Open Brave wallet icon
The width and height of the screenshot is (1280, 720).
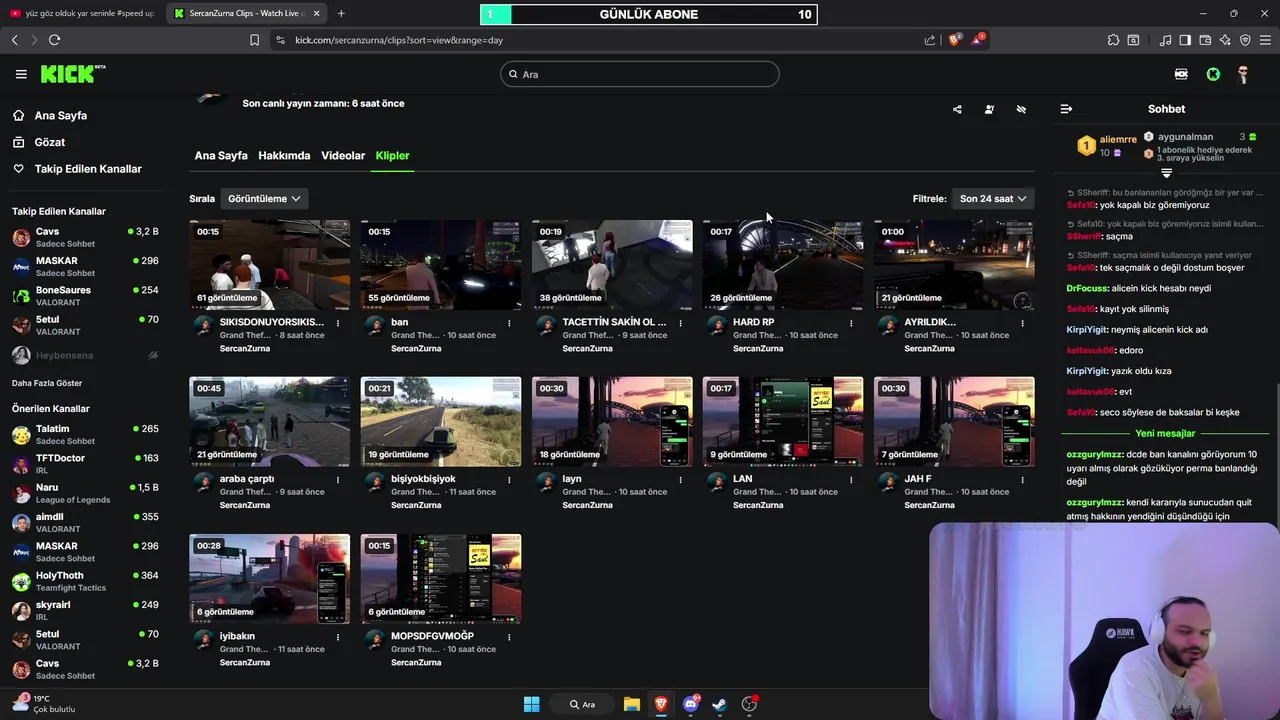1205,40
